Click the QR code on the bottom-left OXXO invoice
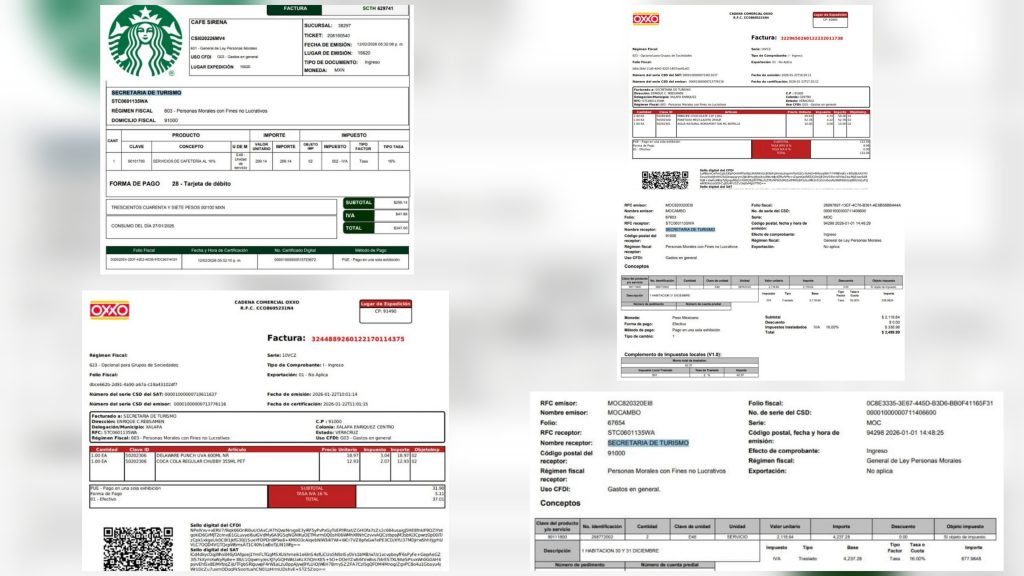Viewport: 1024px width, 576px height. pyautogui.click(x=138, y=548)
